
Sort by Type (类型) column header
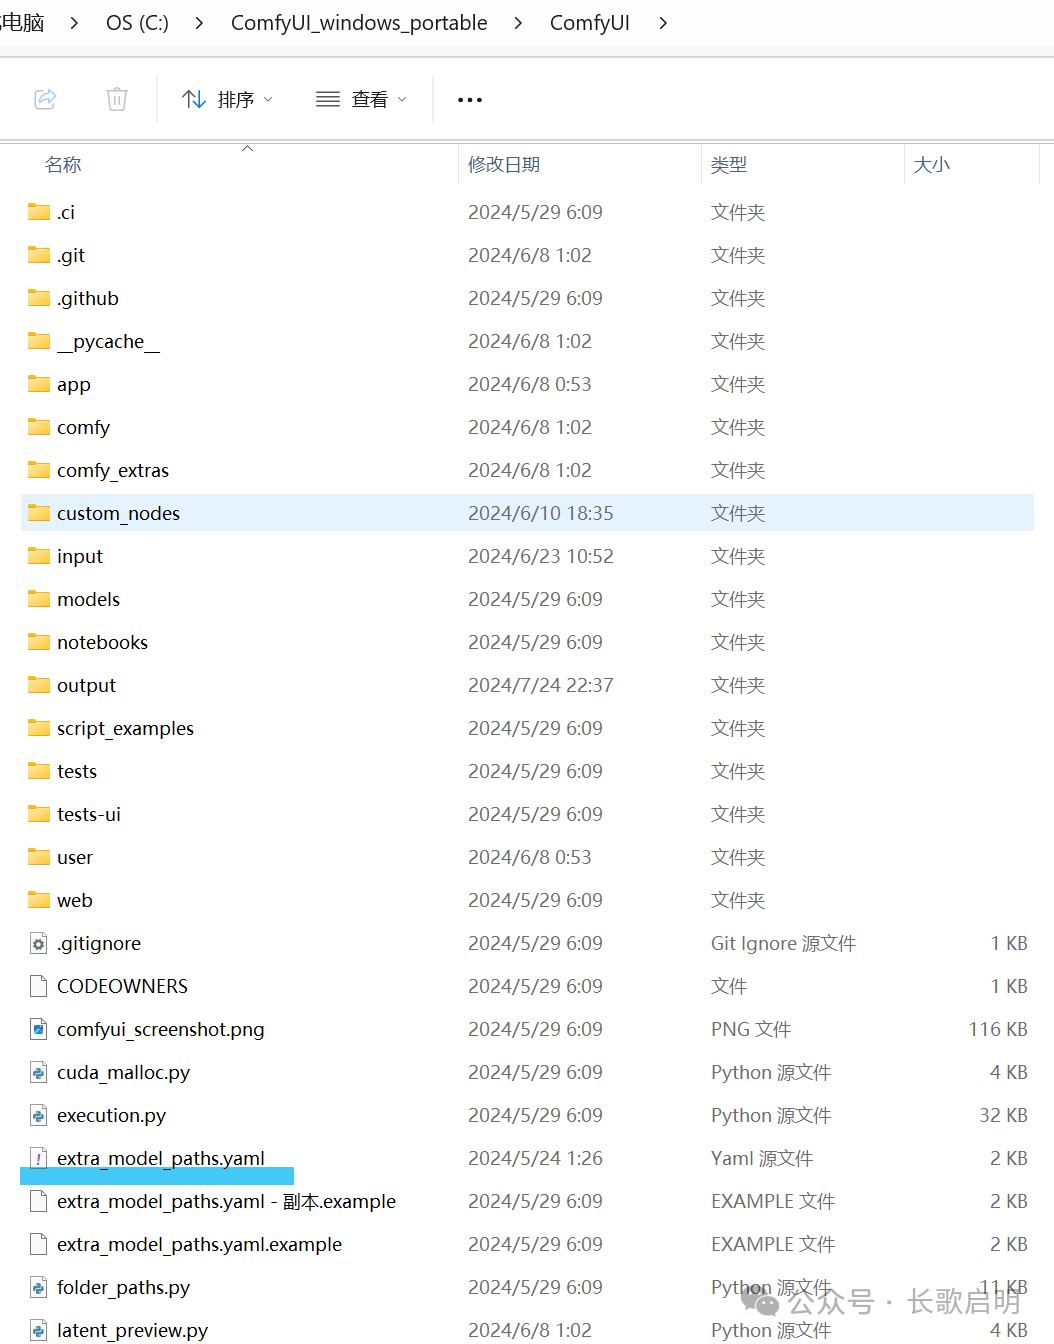tap(729, 164)
